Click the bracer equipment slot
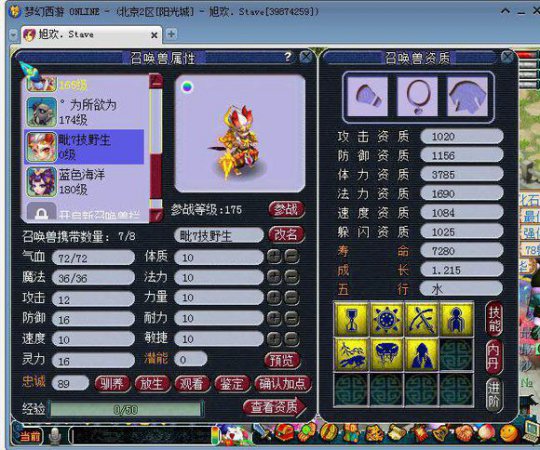This screenshot has height=450, width=540. tap(367, 96)
